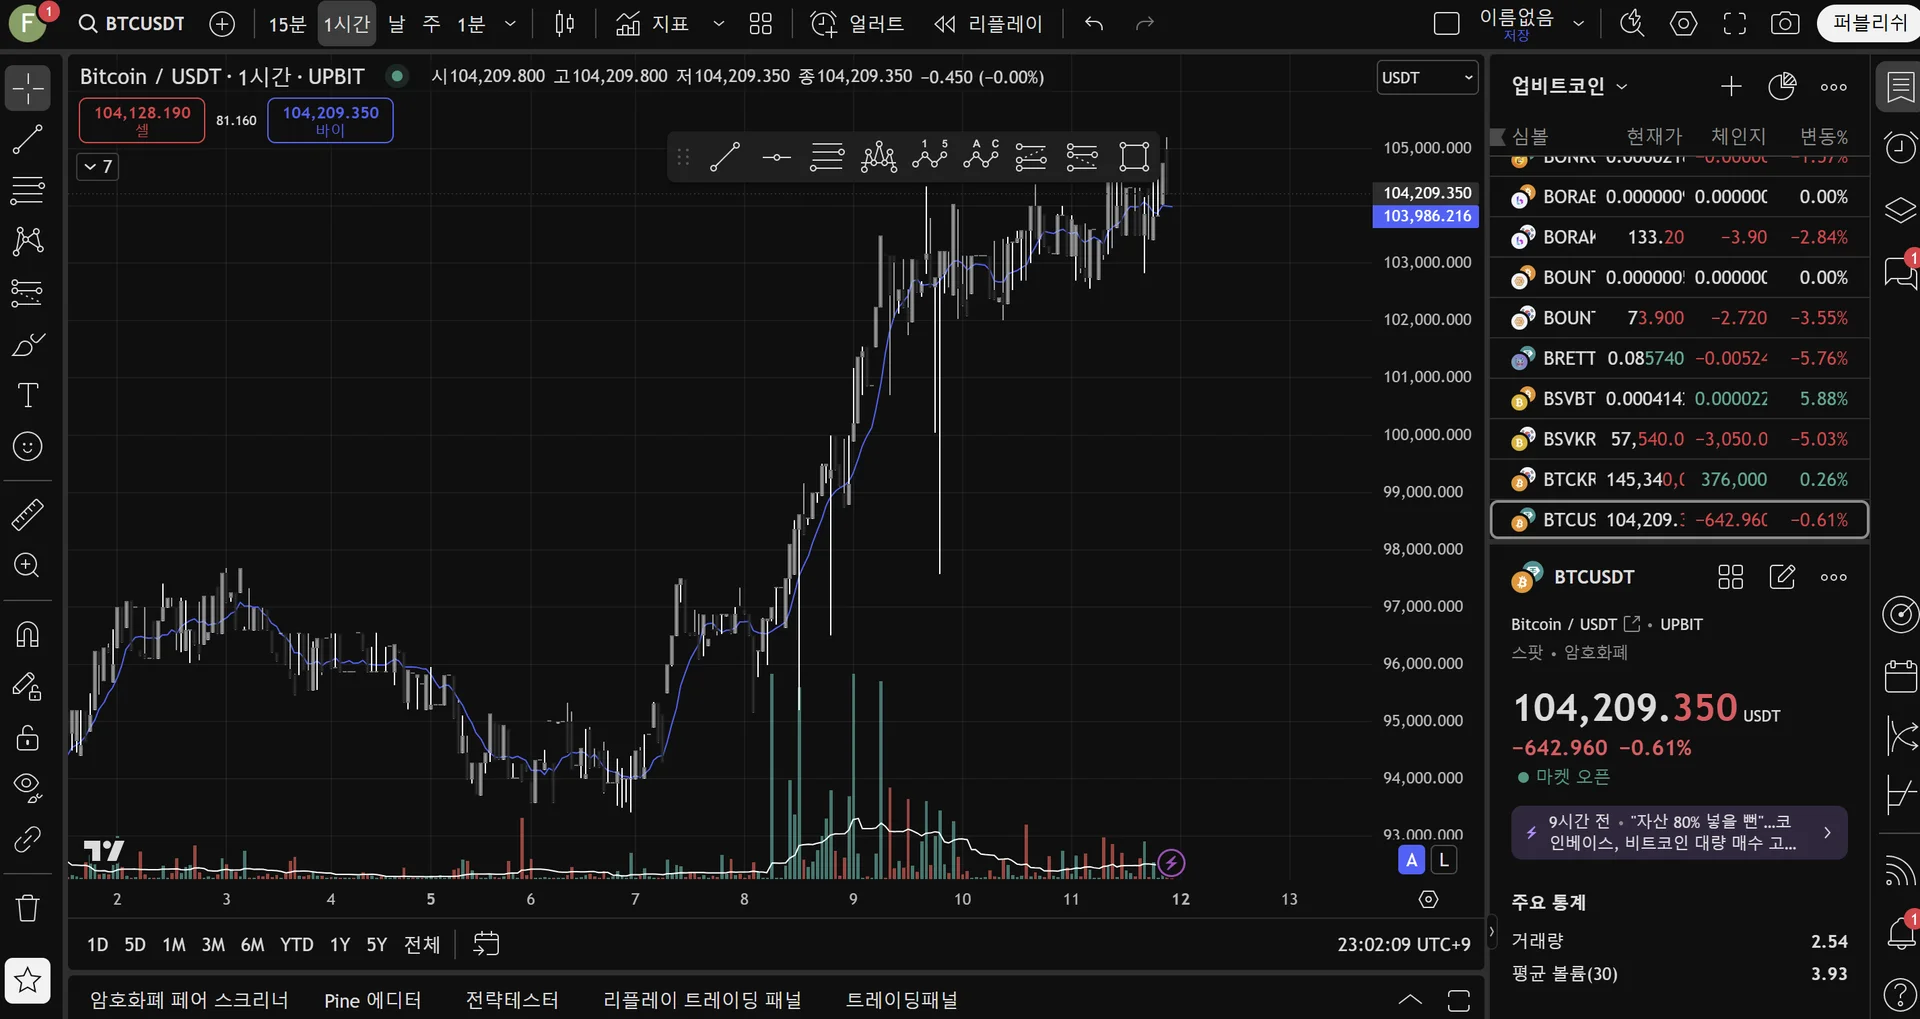The width and height of the screenshot is (1920, 1019).
Task: Undo the last chart action
Action: [x=1094, y=23]
